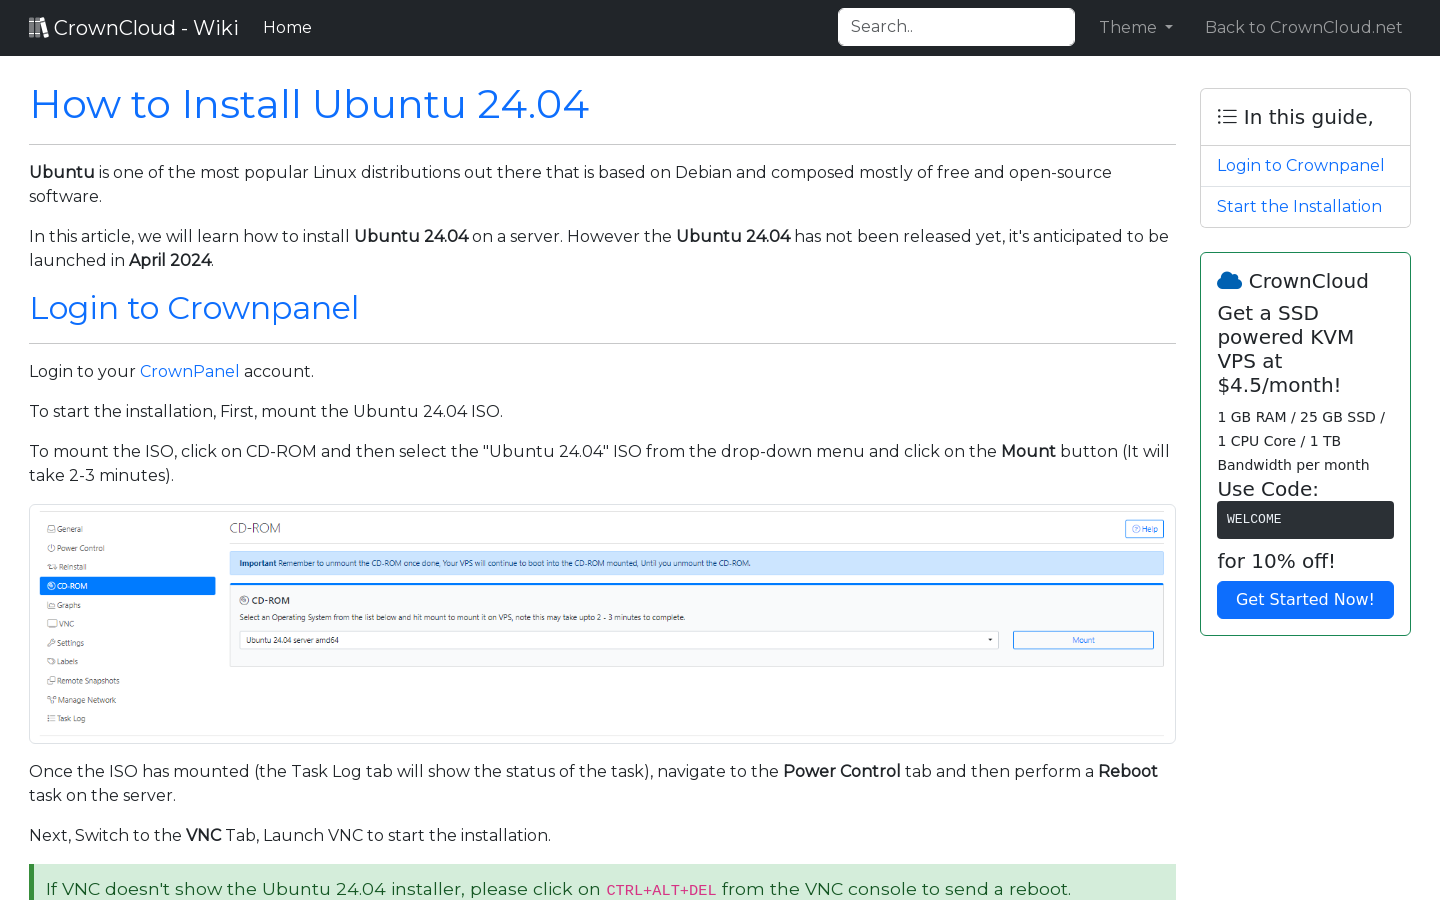Open the CrownPanel link
This screenshot has height=900, width=1440.
189,371
